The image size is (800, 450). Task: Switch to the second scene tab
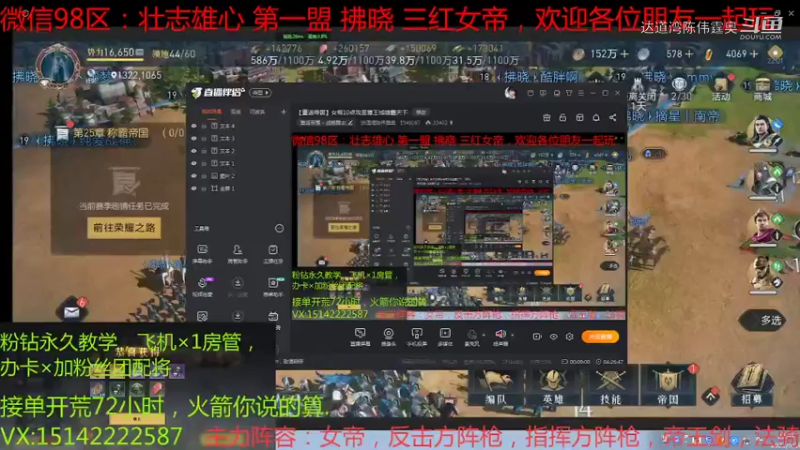(x=236, y=112)
